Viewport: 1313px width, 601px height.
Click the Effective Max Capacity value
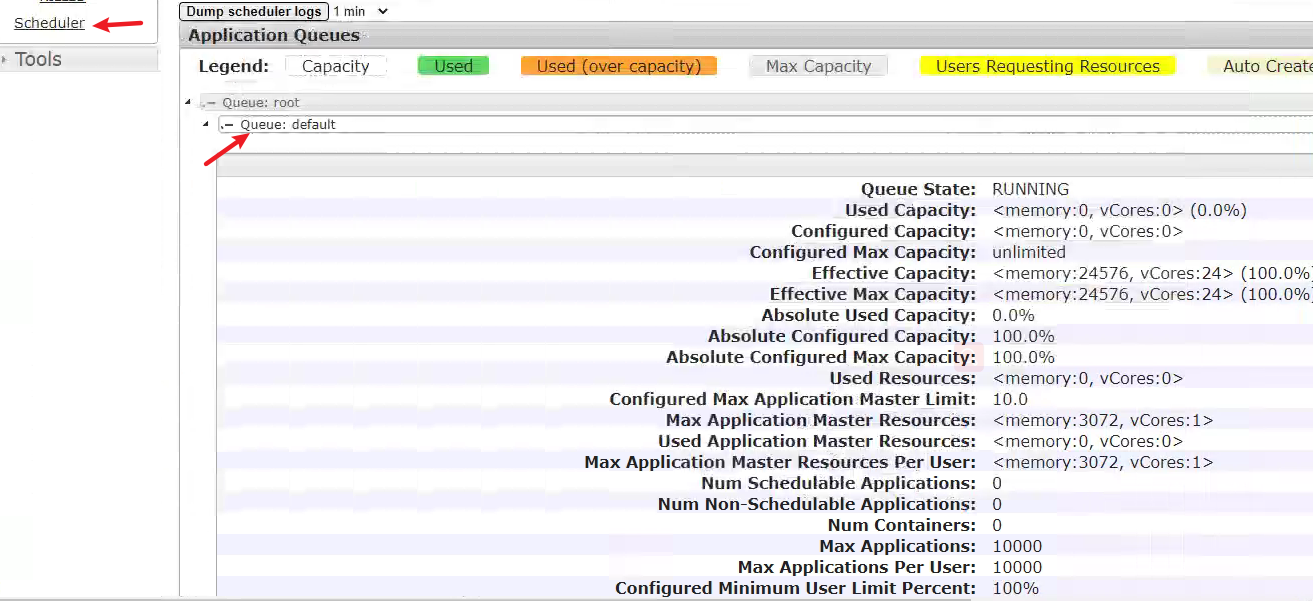point(1152,294)
